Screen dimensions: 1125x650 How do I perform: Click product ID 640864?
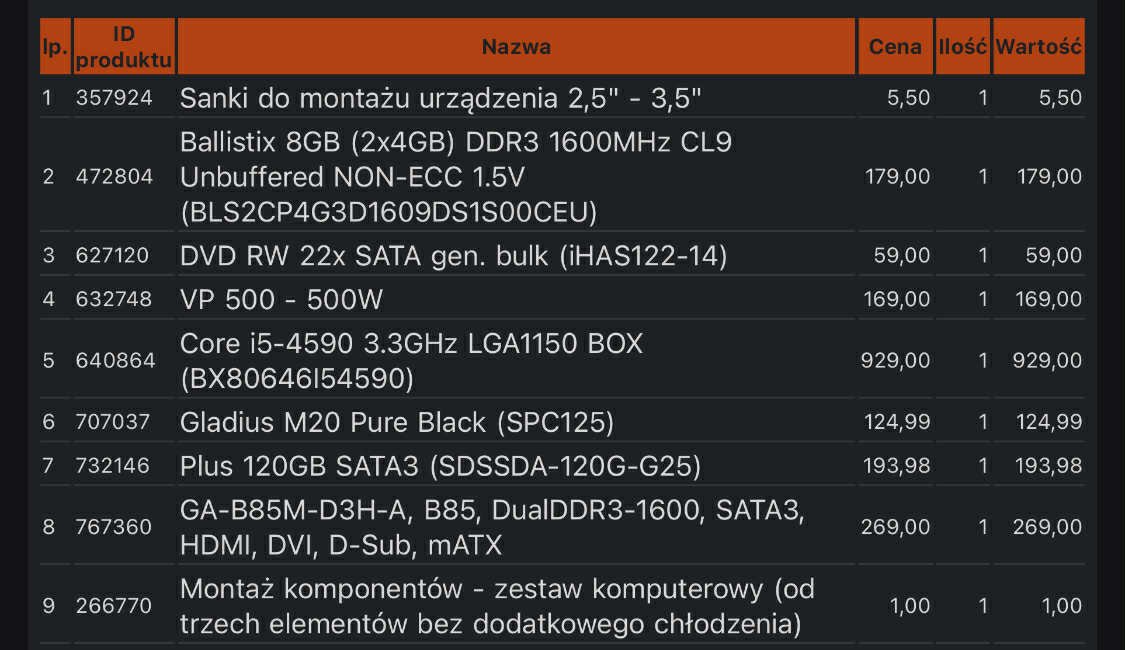116,361
